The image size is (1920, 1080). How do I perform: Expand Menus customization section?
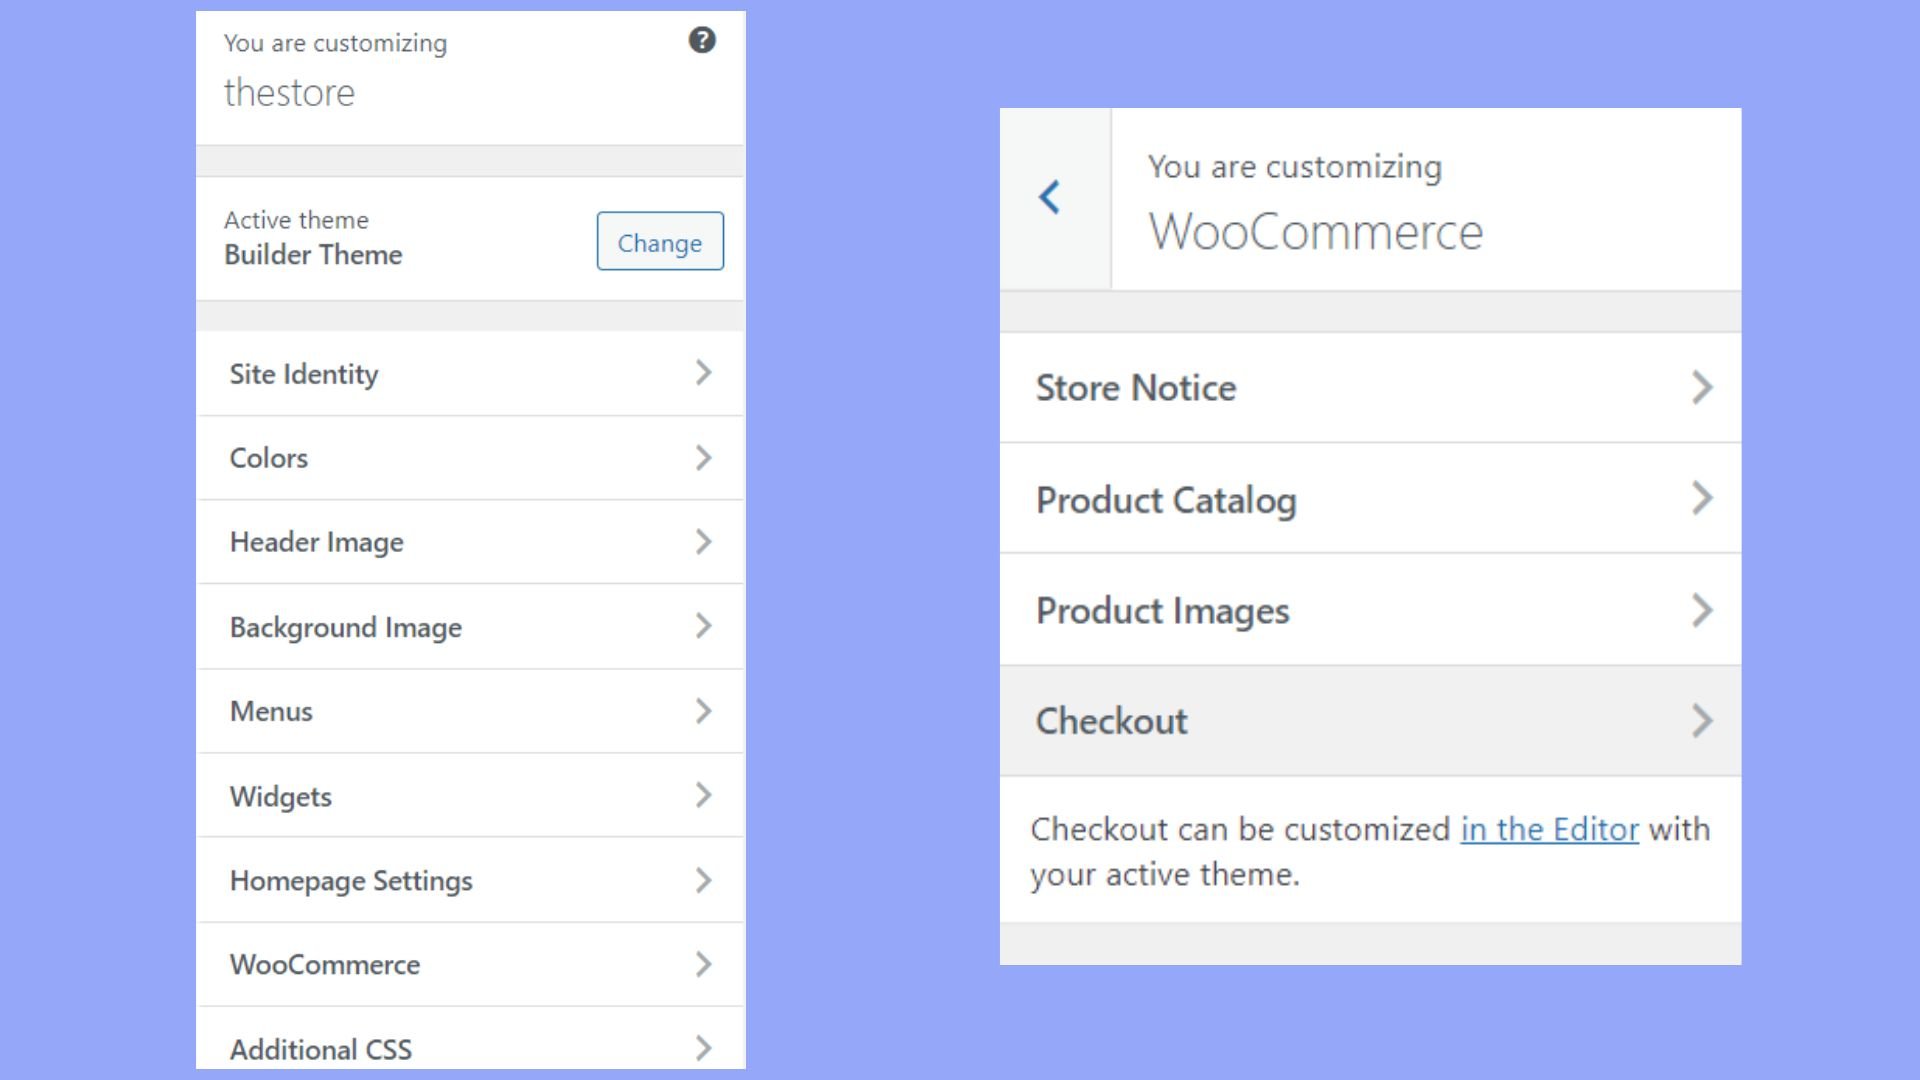click(x=469, y=711)
